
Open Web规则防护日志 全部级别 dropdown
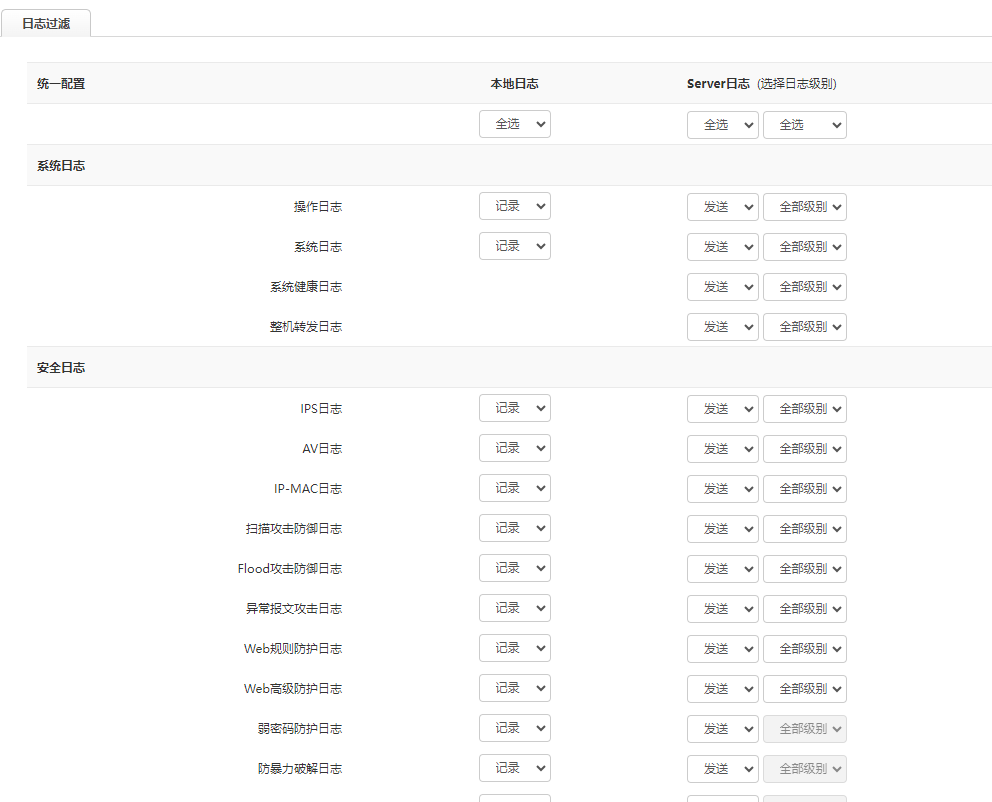(805, 648)
